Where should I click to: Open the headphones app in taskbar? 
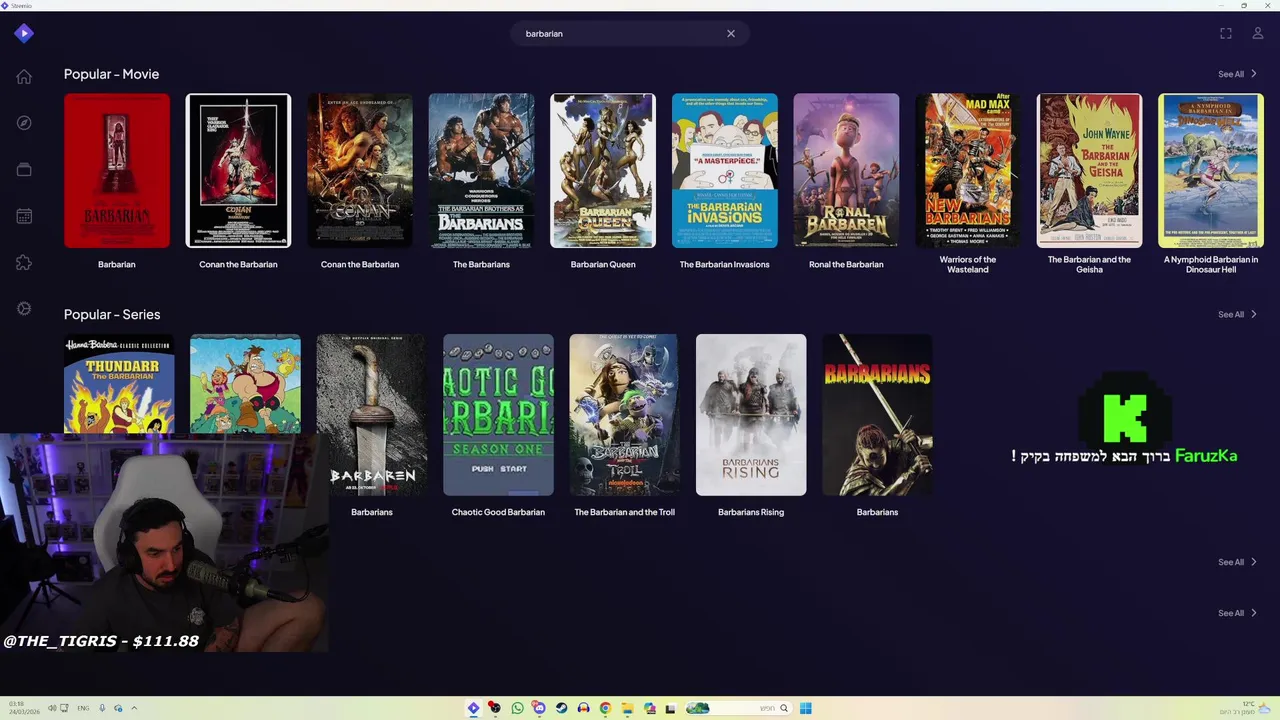pyautogui.click(x=583, y=708)
